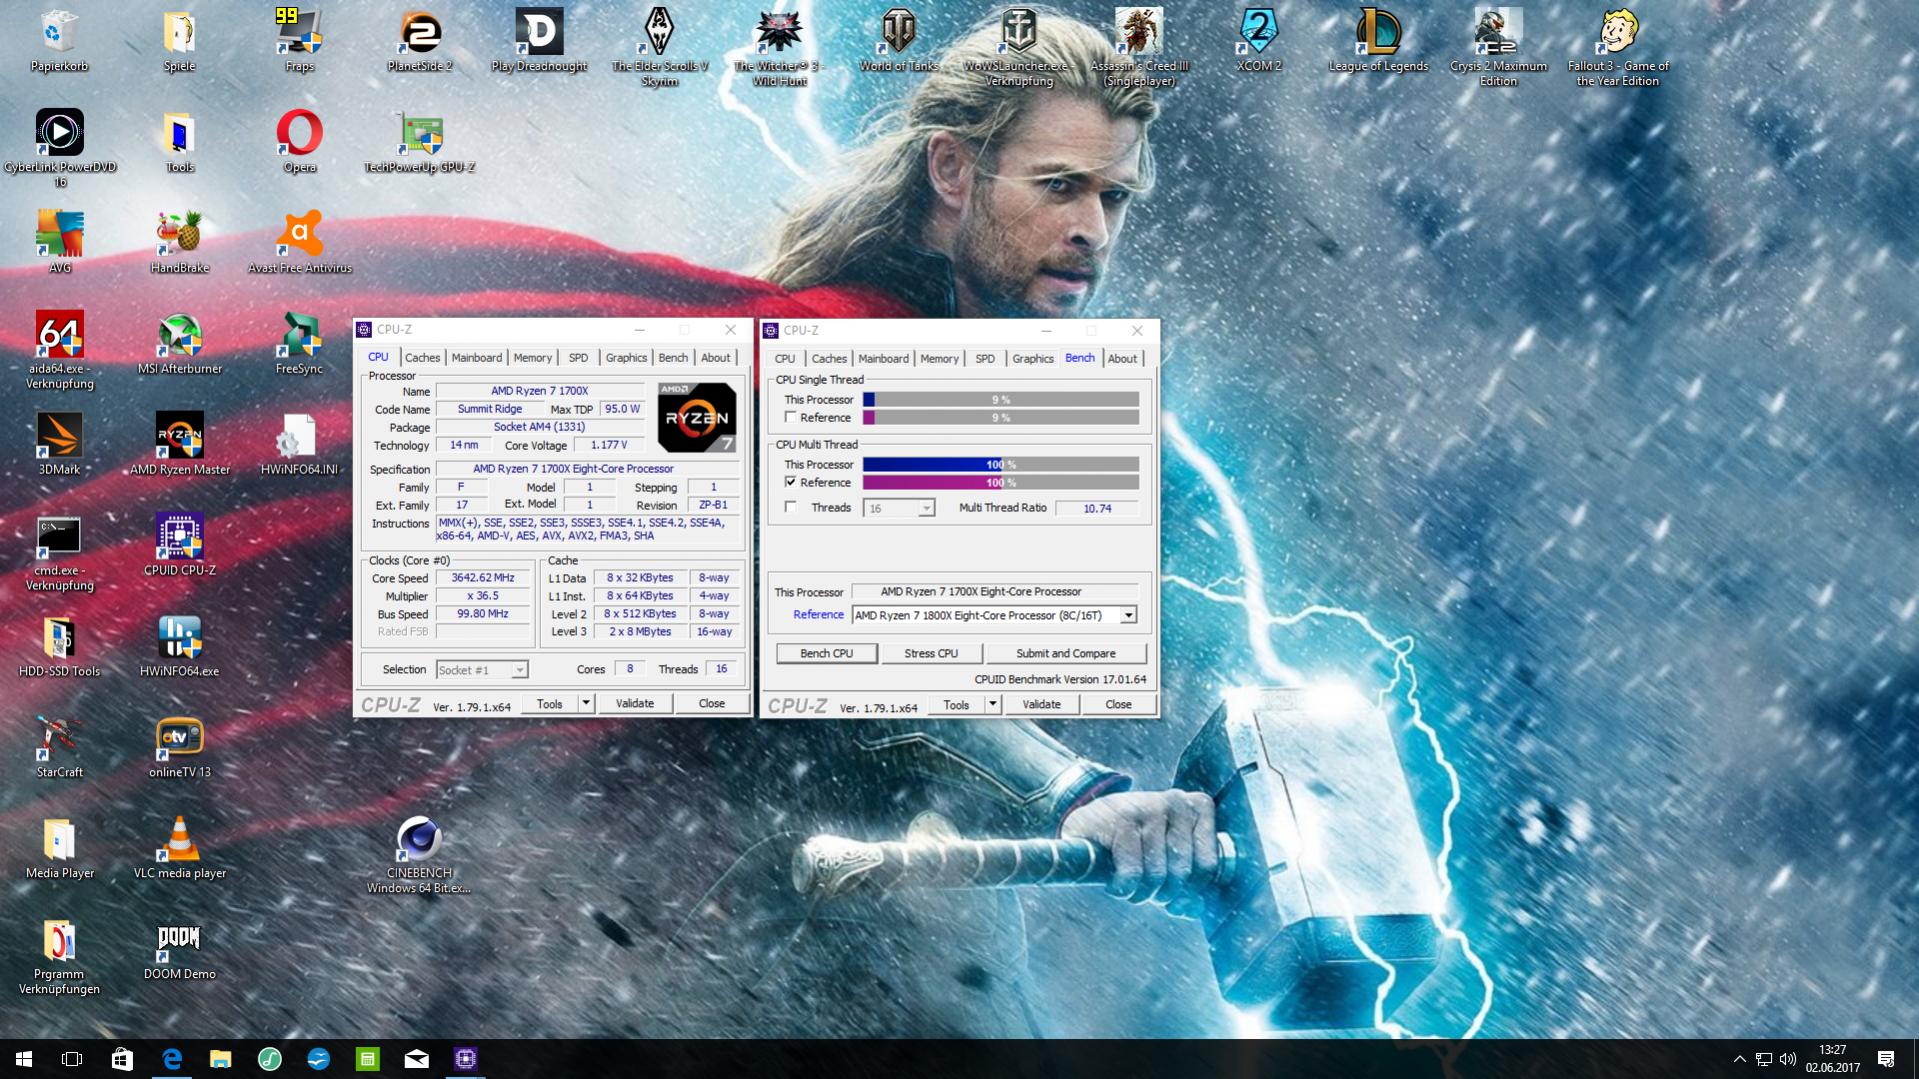1919x1079 pixels.
Task: Launch HandBrake from the desktop
Action: pos(180,243)
